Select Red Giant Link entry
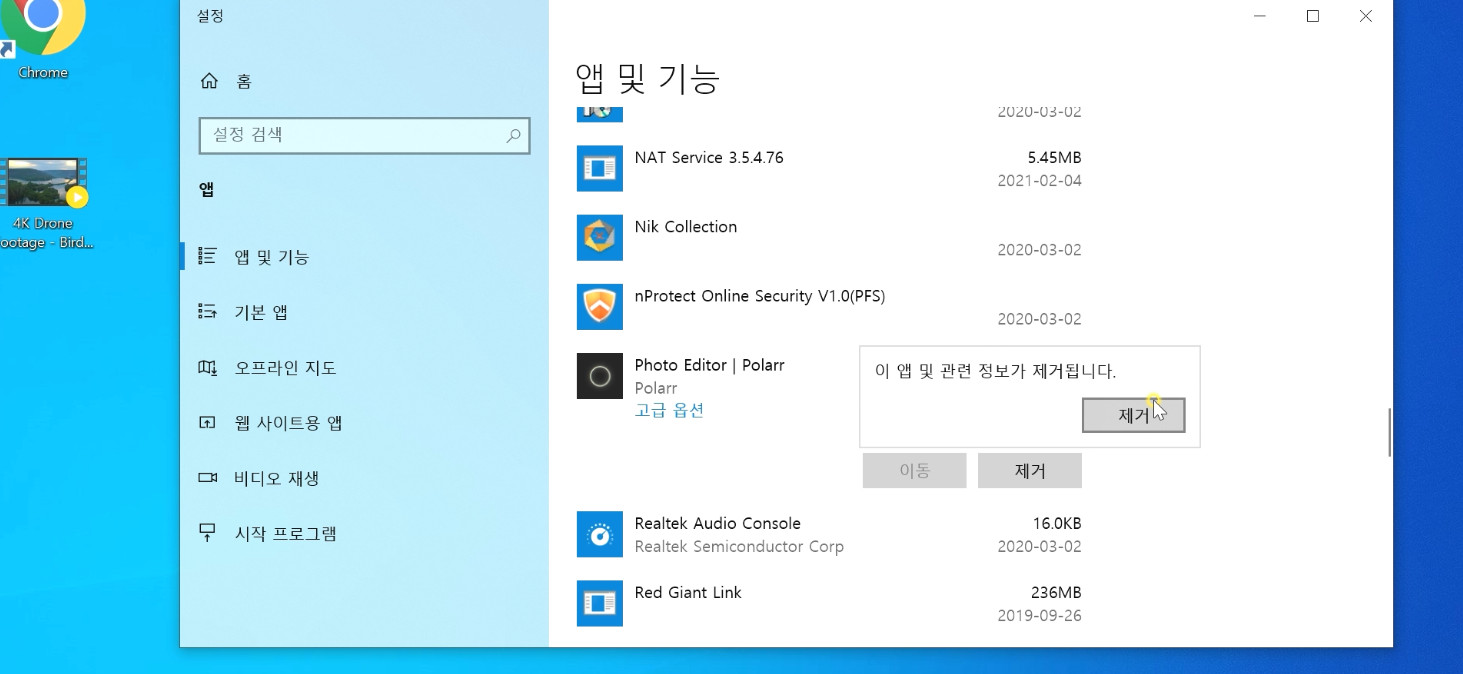 tap(829, 604)
